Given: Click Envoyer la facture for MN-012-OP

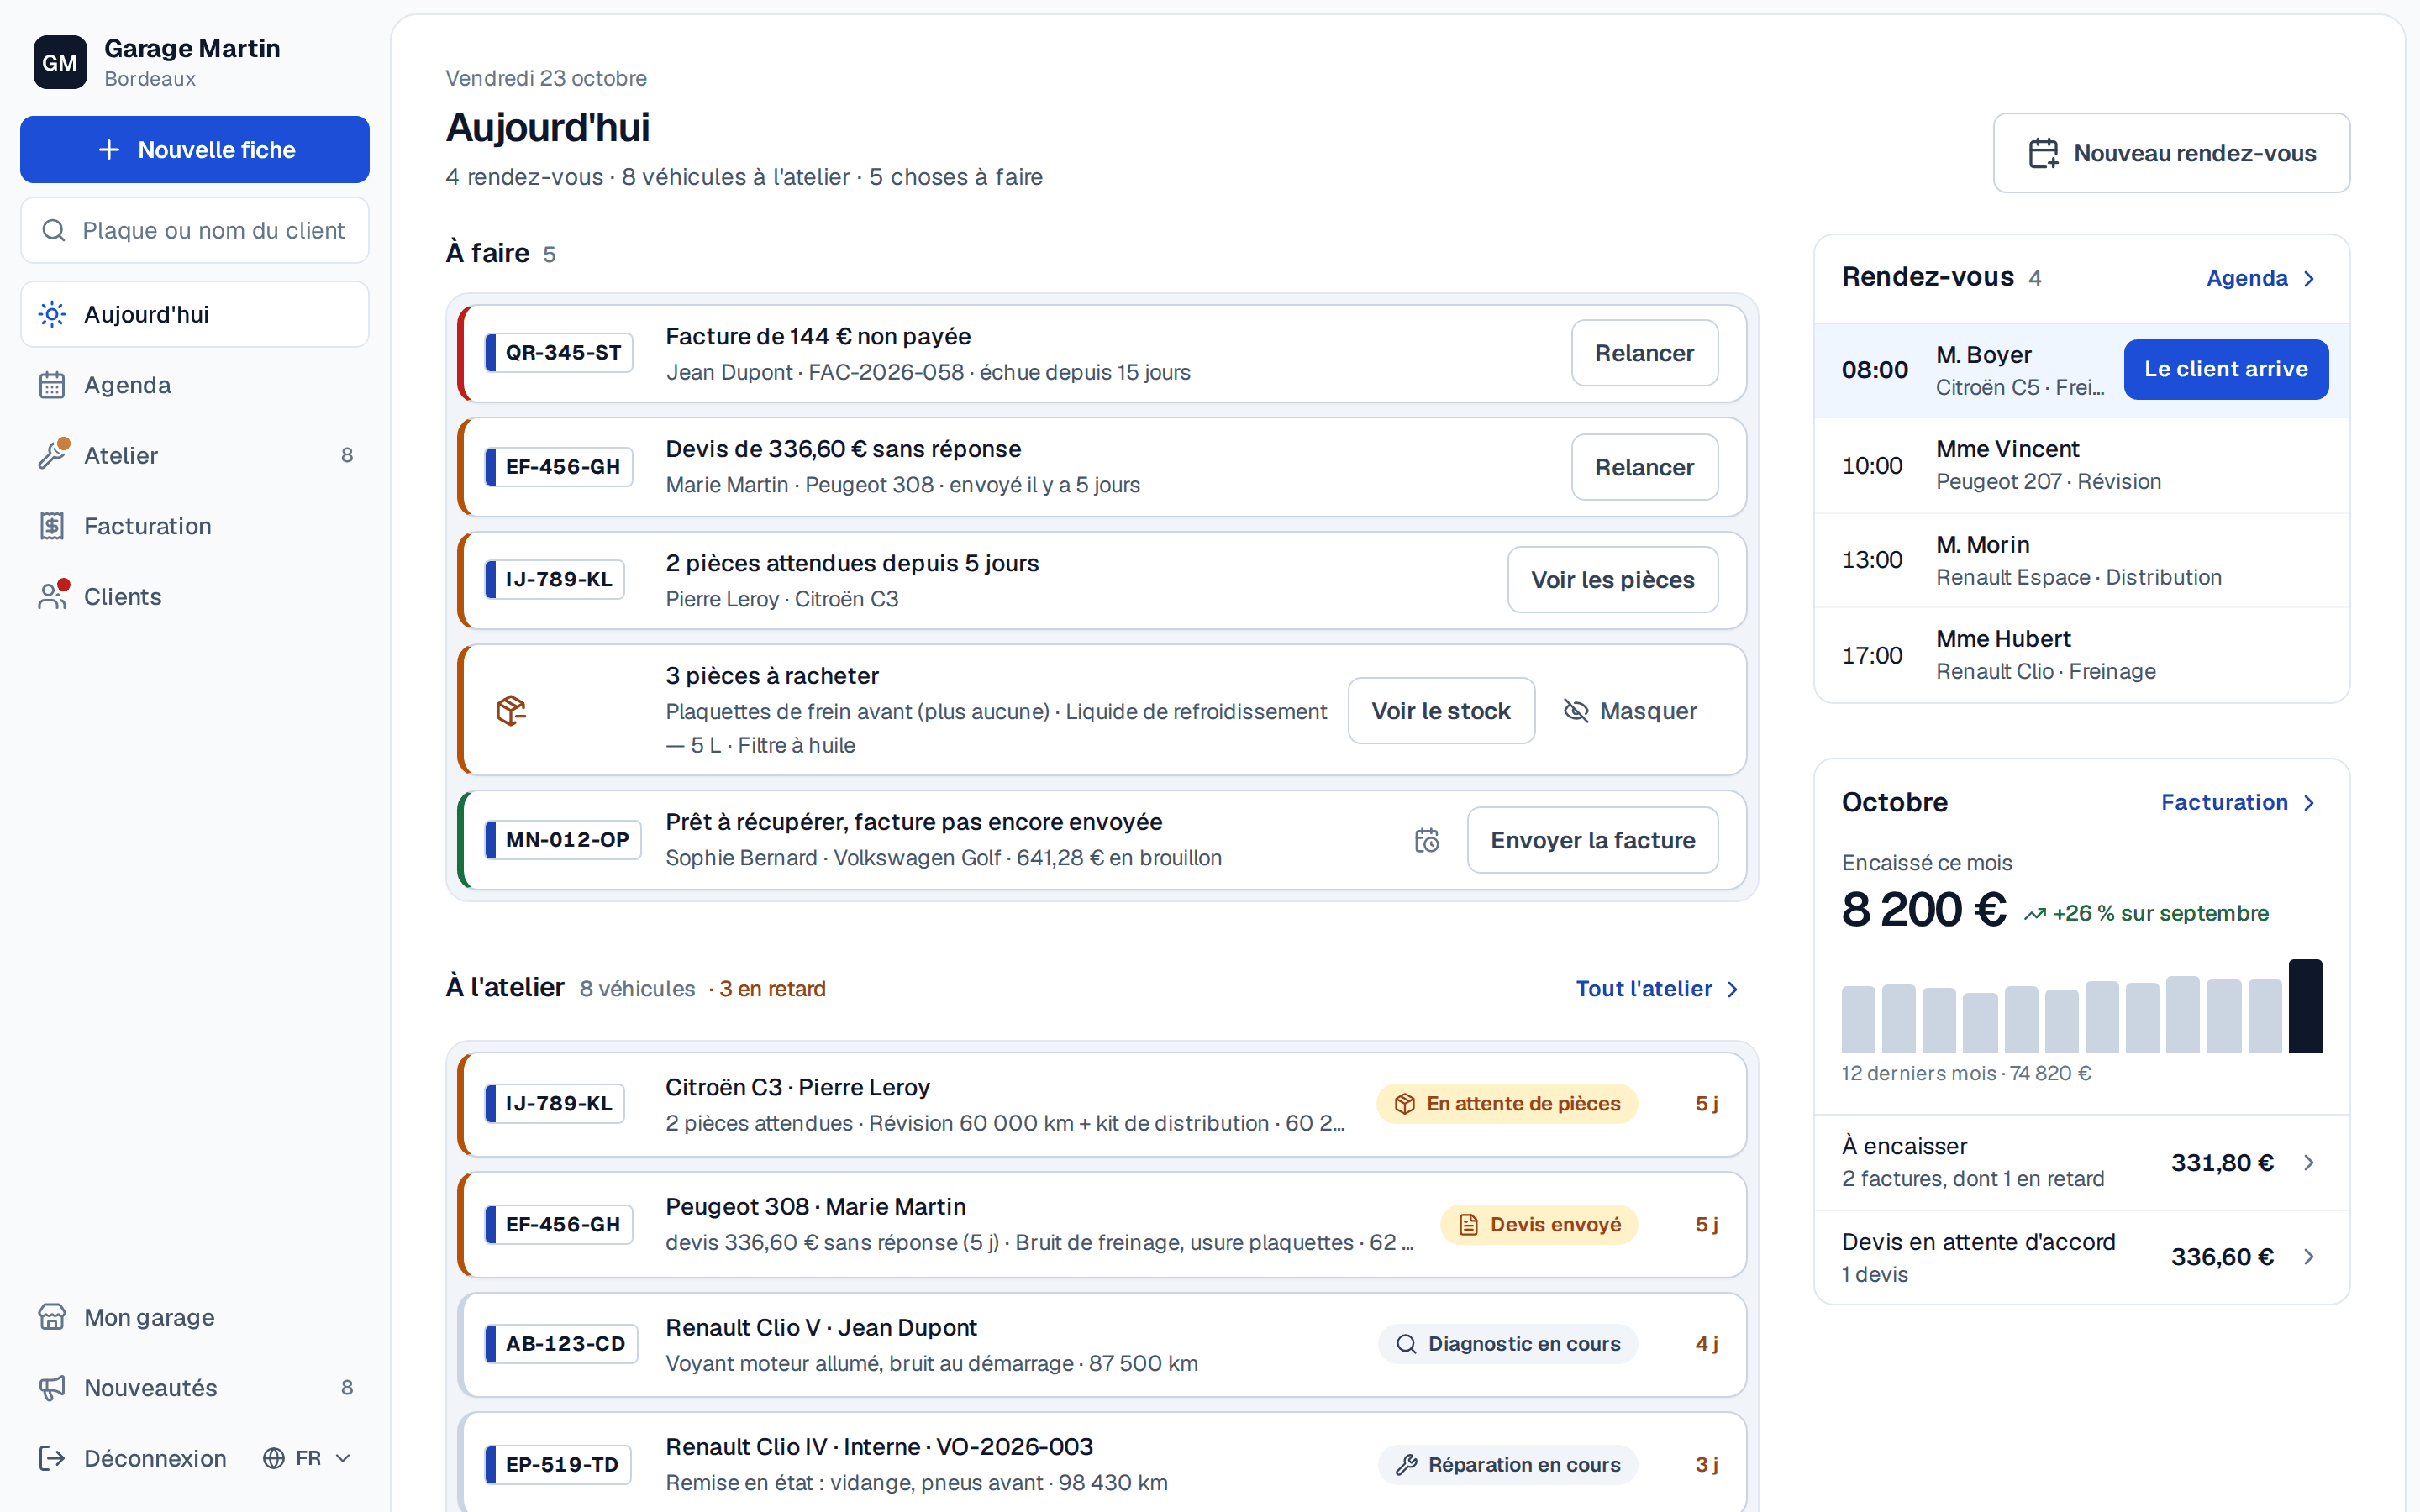Looking at the screenshot, I should click(x=1592, y=840).
